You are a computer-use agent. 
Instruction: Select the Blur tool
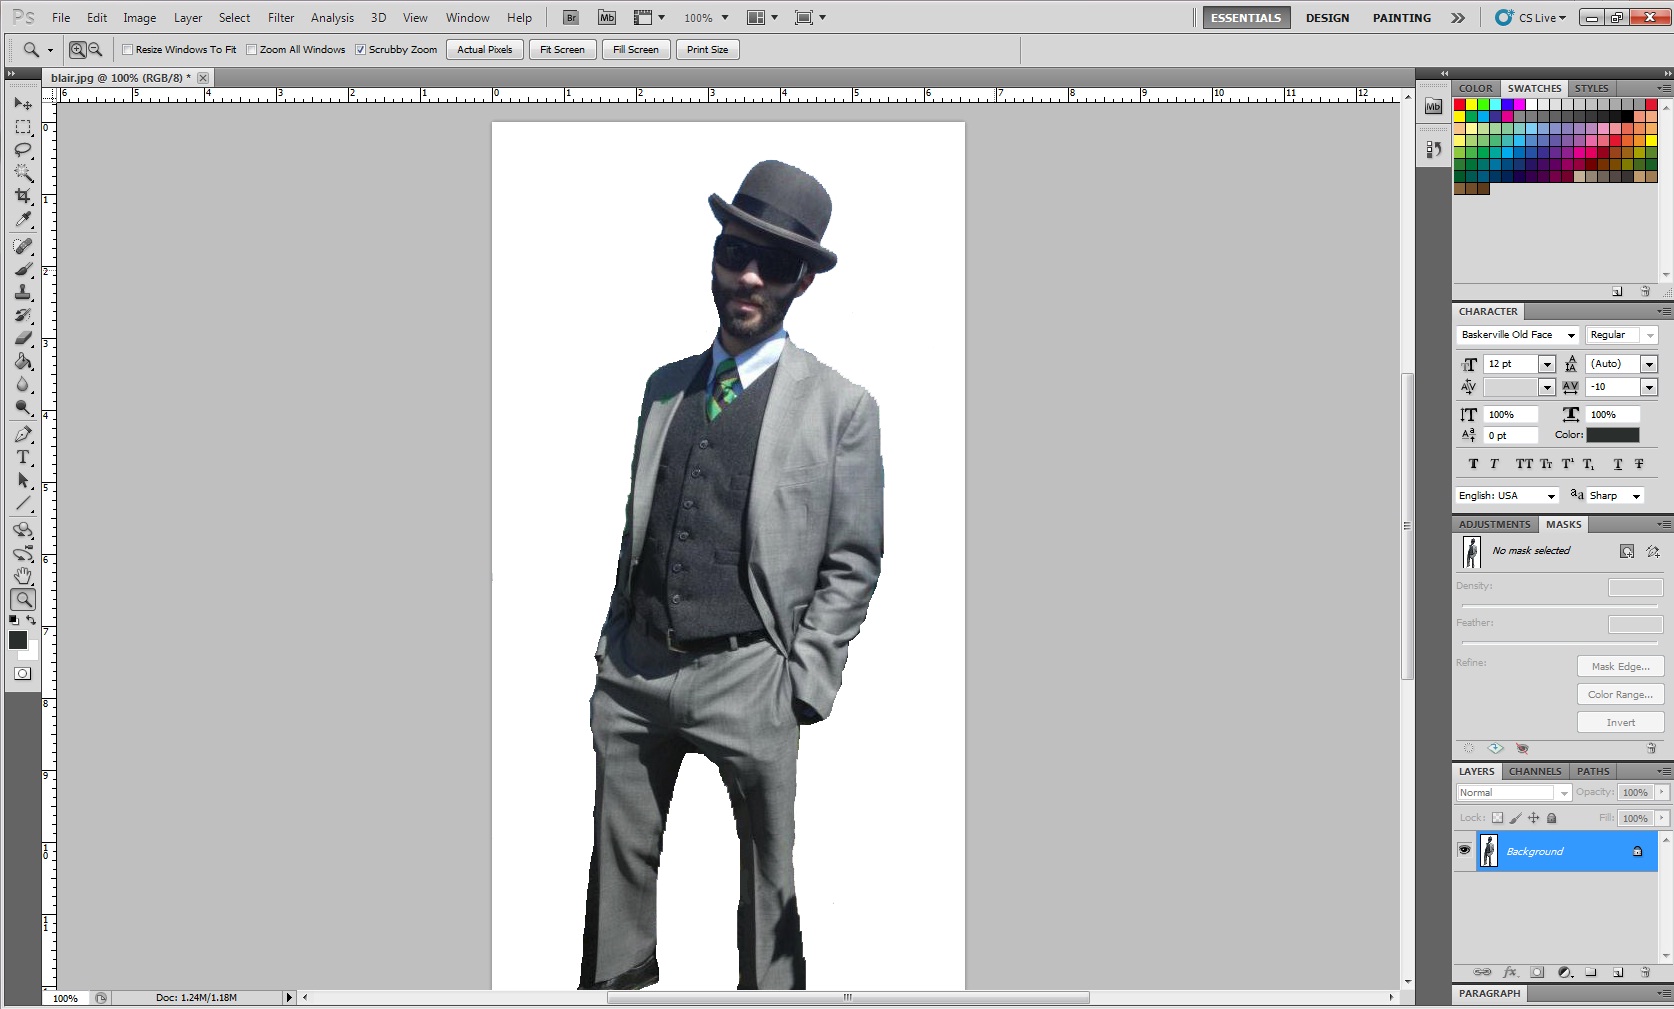pos(23,384)
